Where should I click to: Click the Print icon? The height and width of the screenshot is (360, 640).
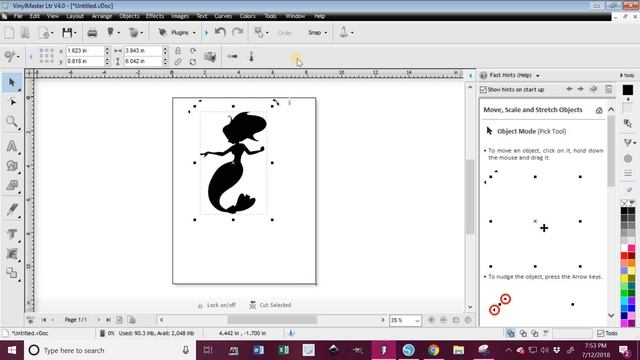click(92, 33)
